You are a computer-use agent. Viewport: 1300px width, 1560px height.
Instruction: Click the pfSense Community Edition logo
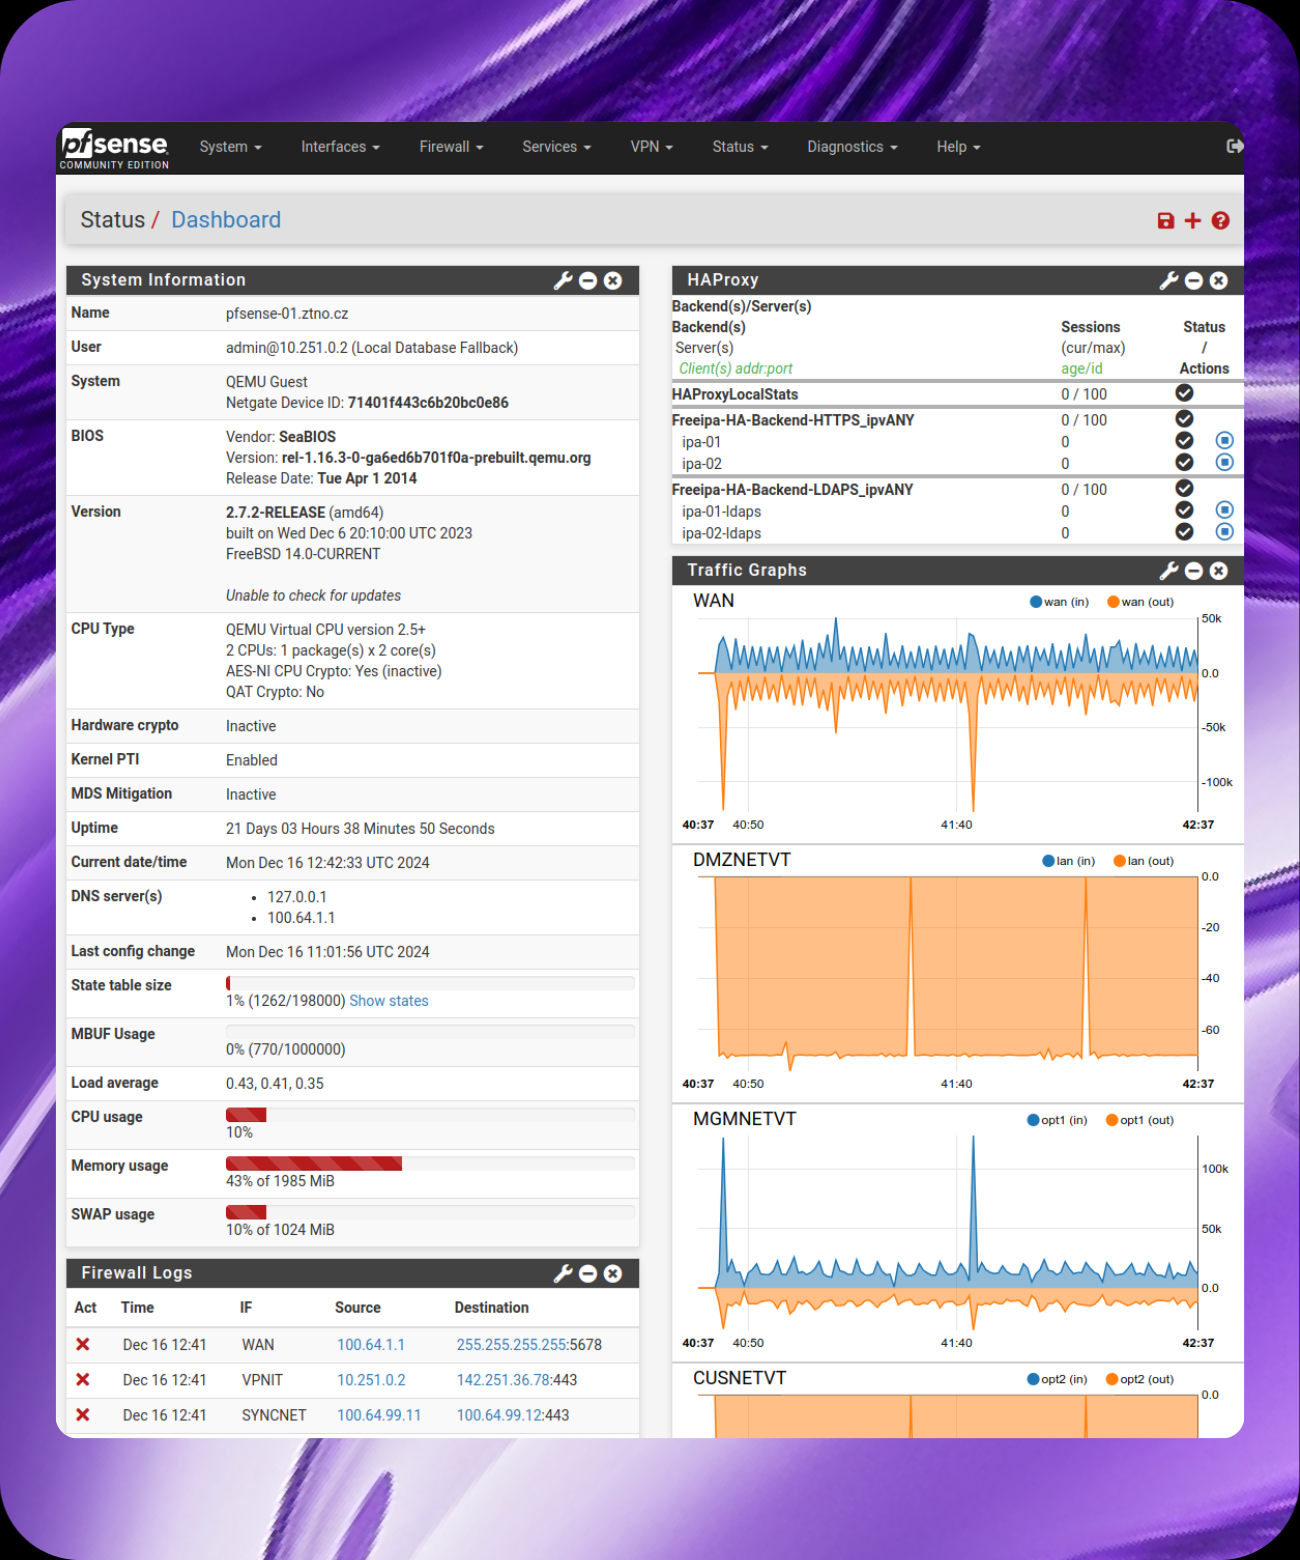[x=114, y=148]
